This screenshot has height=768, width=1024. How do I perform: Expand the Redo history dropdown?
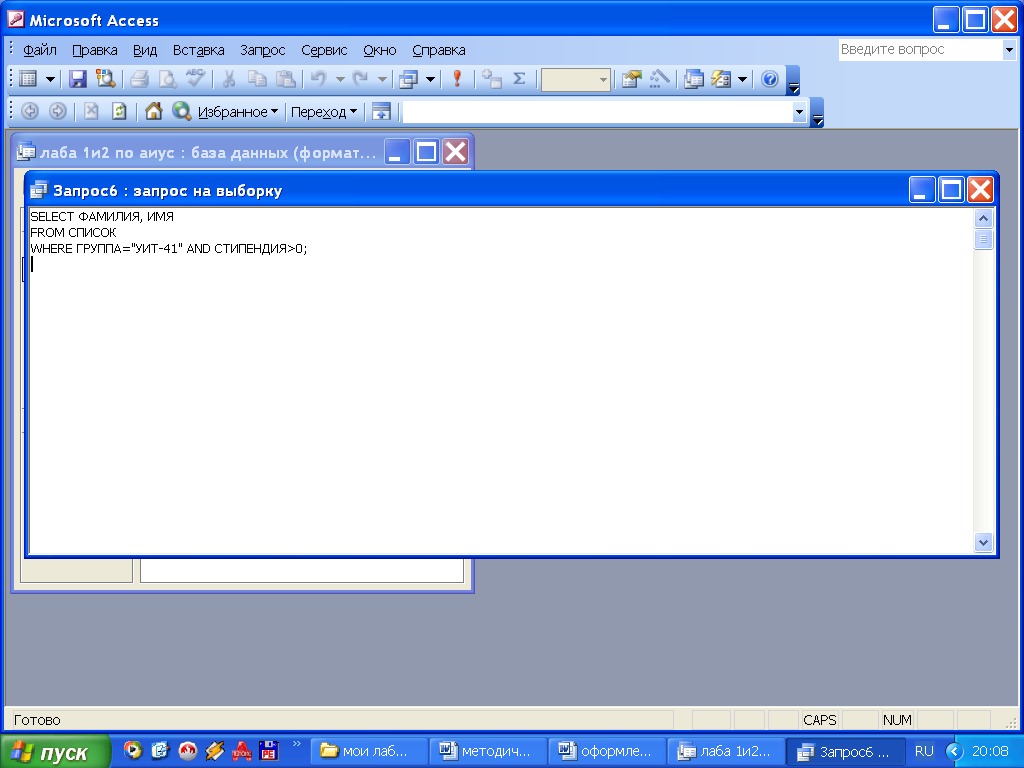tap(382, 80)
